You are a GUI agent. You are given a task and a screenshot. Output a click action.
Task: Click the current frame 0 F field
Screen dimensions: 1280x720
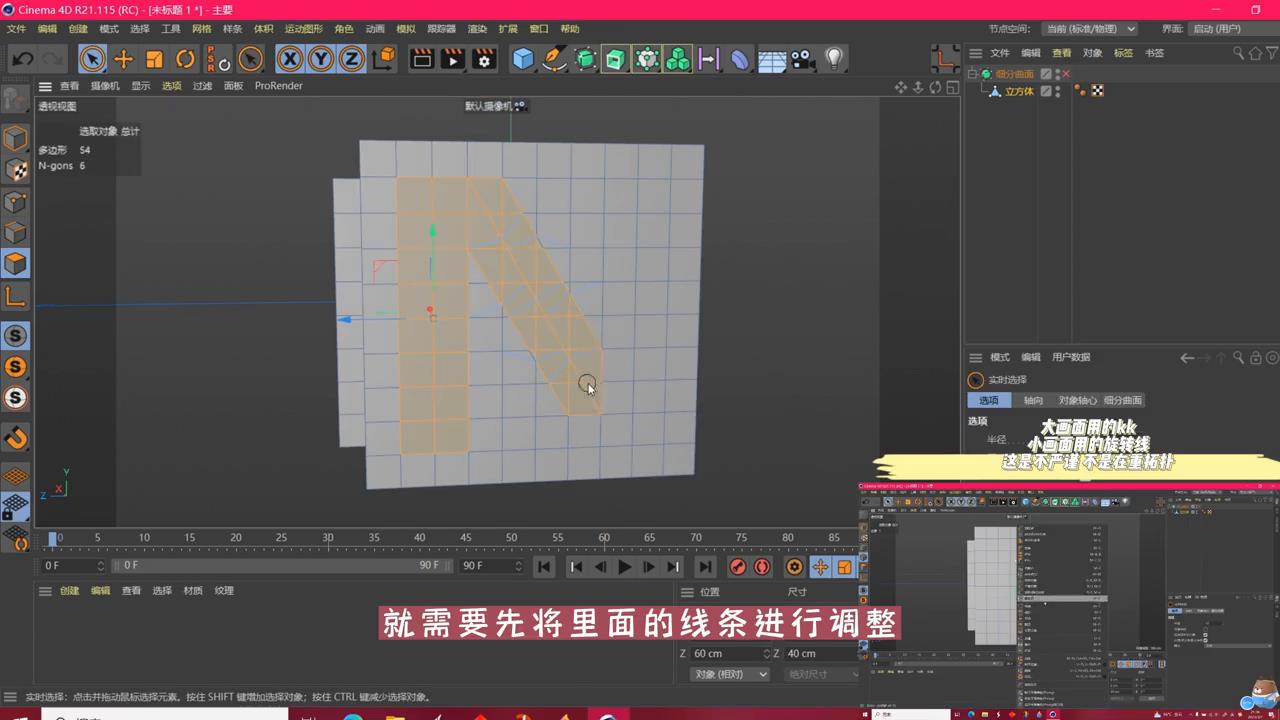(x=73, y=566)
